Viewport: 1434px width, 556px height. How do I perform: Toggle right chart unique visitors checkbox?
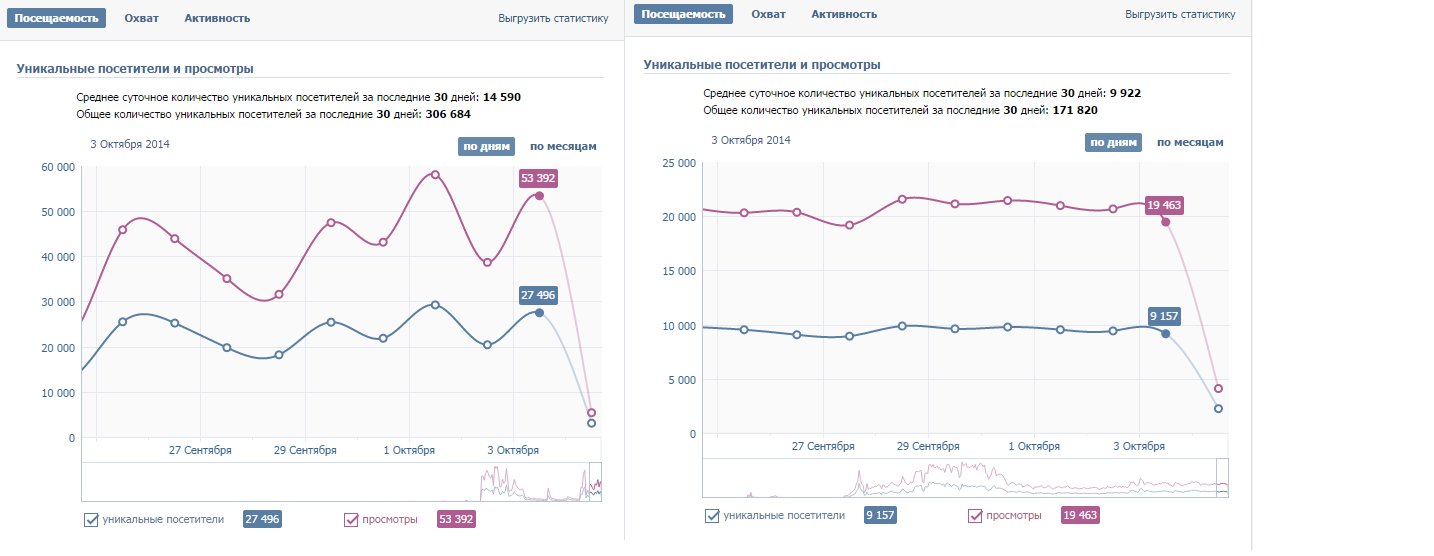click(x=712, y=516)
